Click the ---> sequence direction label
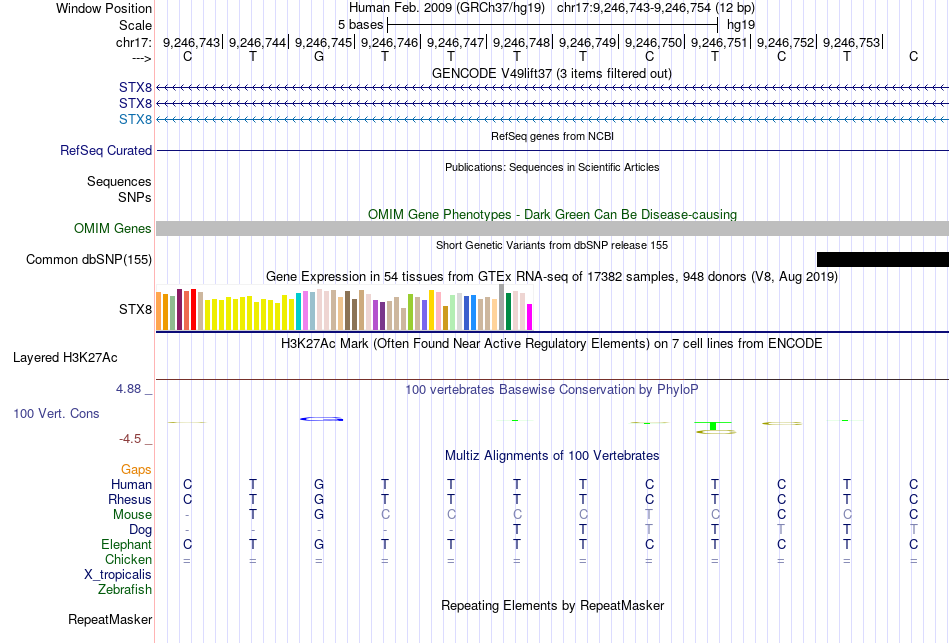 point(142,58)
